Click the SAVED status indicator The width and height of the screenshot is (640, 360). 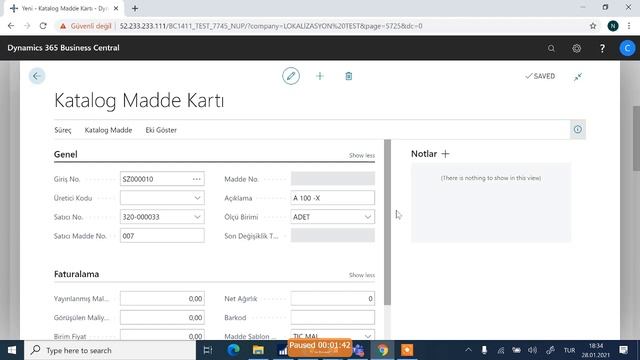pyautogui.click(x=540, y=76)
